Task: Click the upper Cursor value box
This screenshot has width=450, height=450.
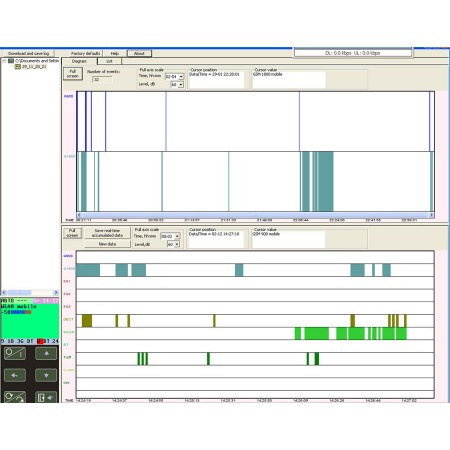Action: click(289, 79)
